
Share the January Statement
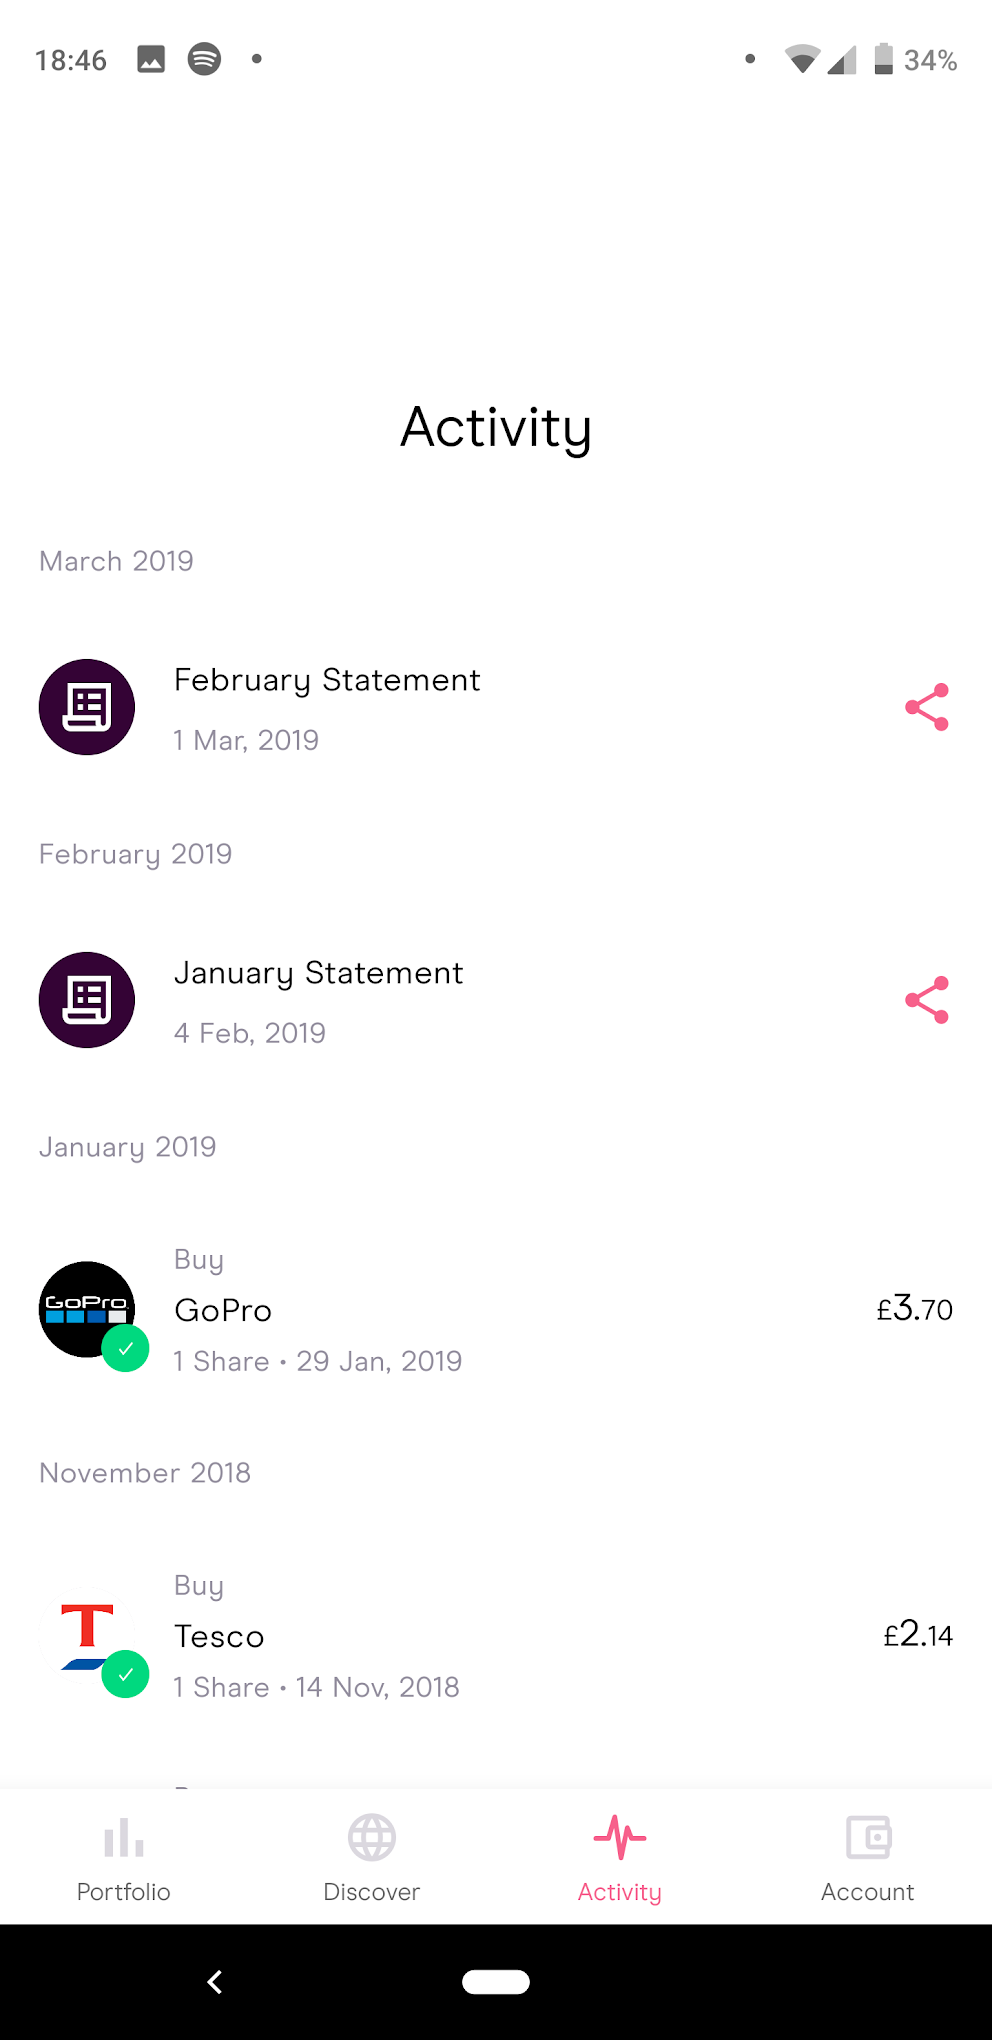[x=927, y=1000]
